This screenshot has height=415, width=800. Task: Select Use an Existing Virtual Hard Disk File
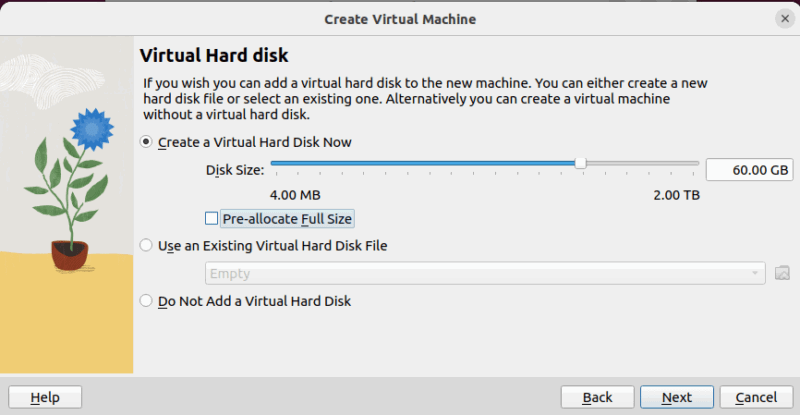(147, 245)
